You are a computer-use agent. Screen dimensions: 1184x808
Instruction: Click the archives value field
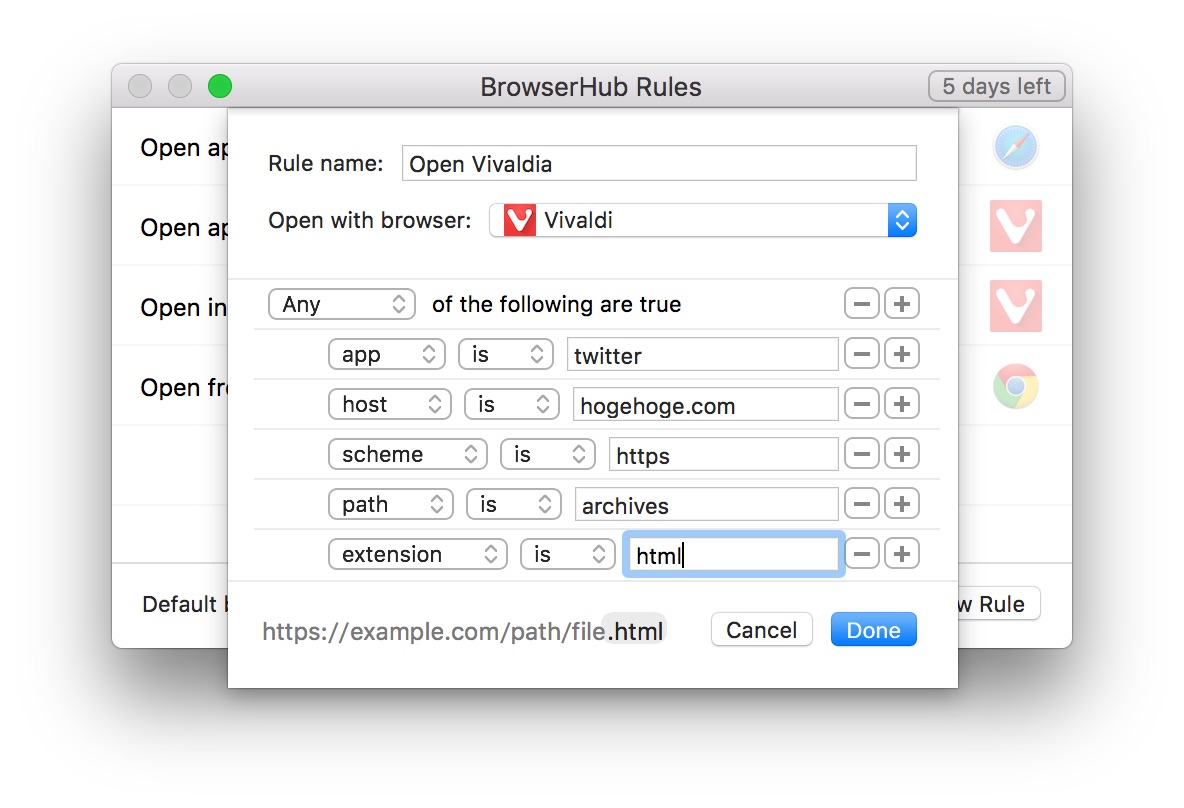tap(706, 504)
